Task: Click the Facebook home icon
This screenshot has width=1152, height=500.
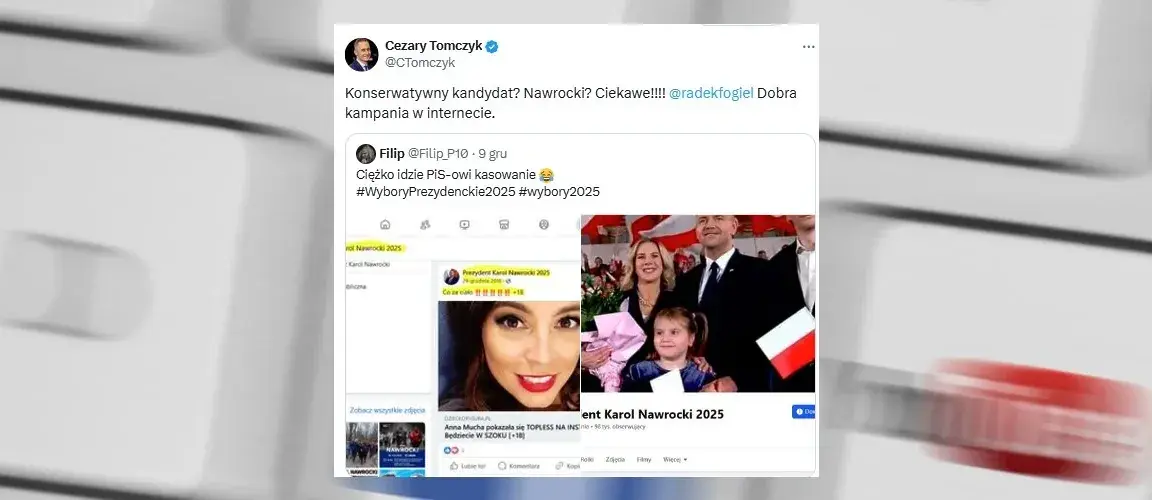Action: tap(385, 225)
